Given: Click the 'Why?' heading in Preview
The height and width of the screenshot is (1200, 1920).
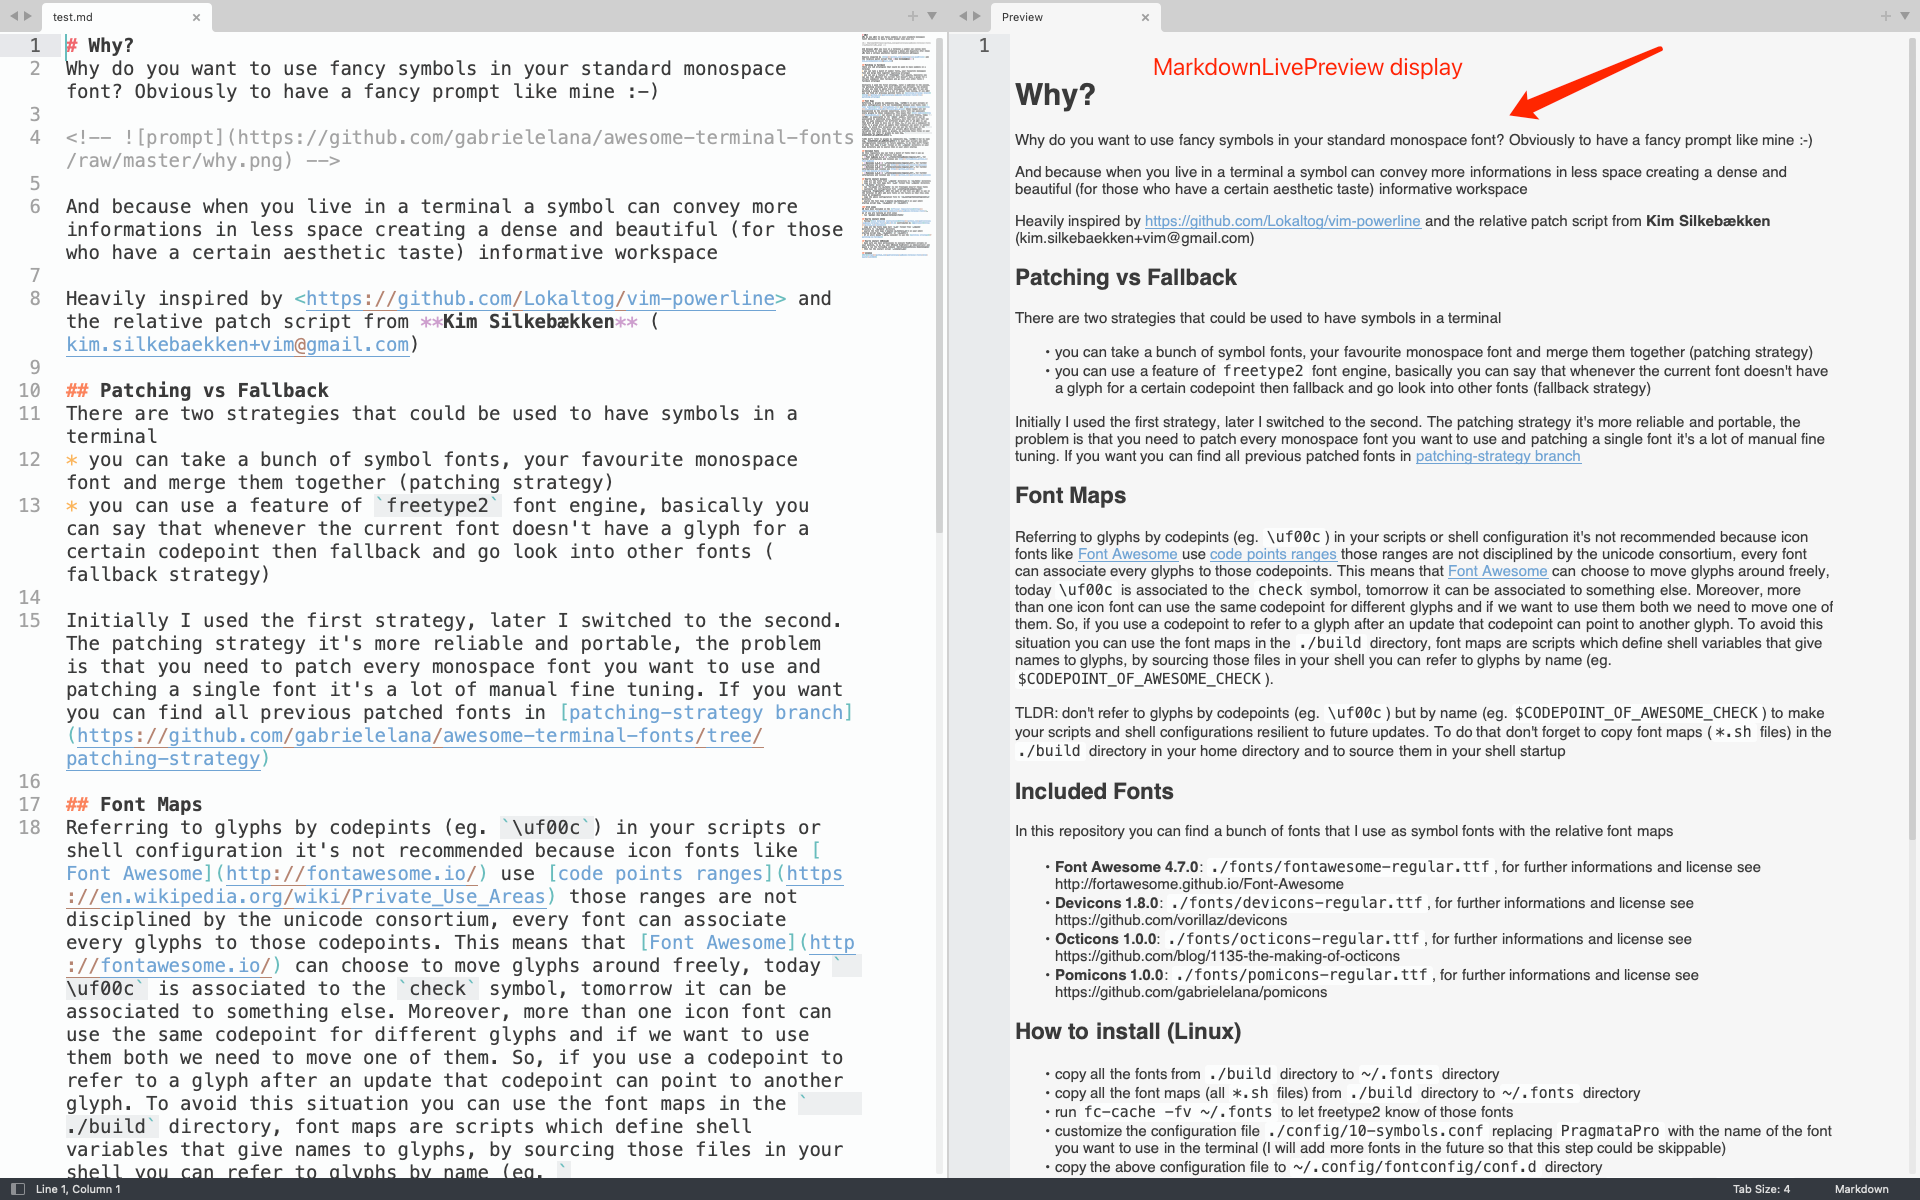Looking at the screenshot, I should click(1055, 95).
